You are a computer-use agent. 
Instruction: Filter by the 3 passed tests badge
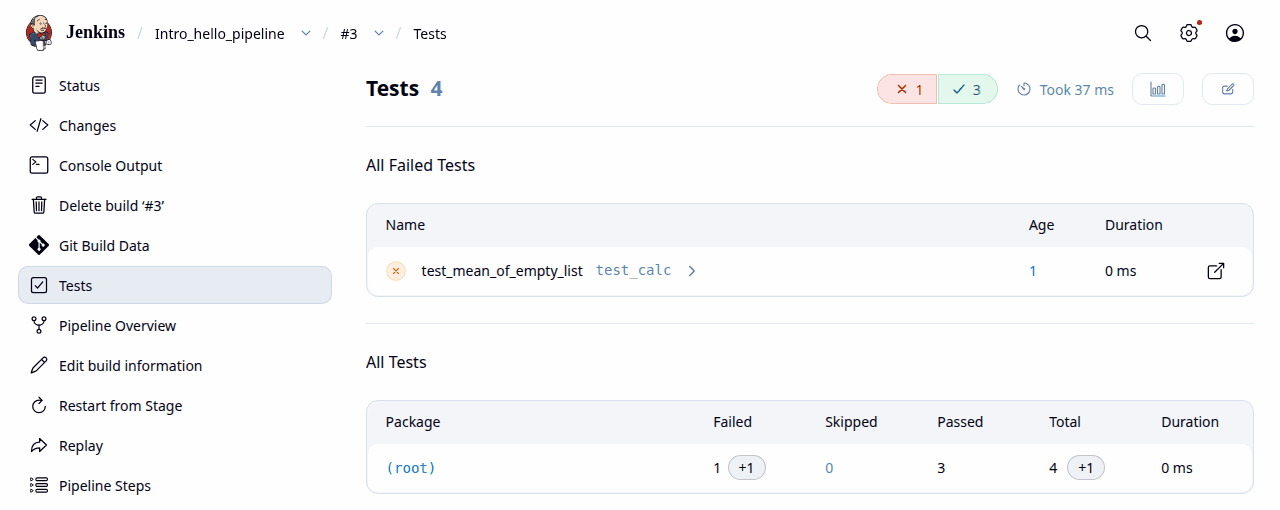click(x=967, y=89)
